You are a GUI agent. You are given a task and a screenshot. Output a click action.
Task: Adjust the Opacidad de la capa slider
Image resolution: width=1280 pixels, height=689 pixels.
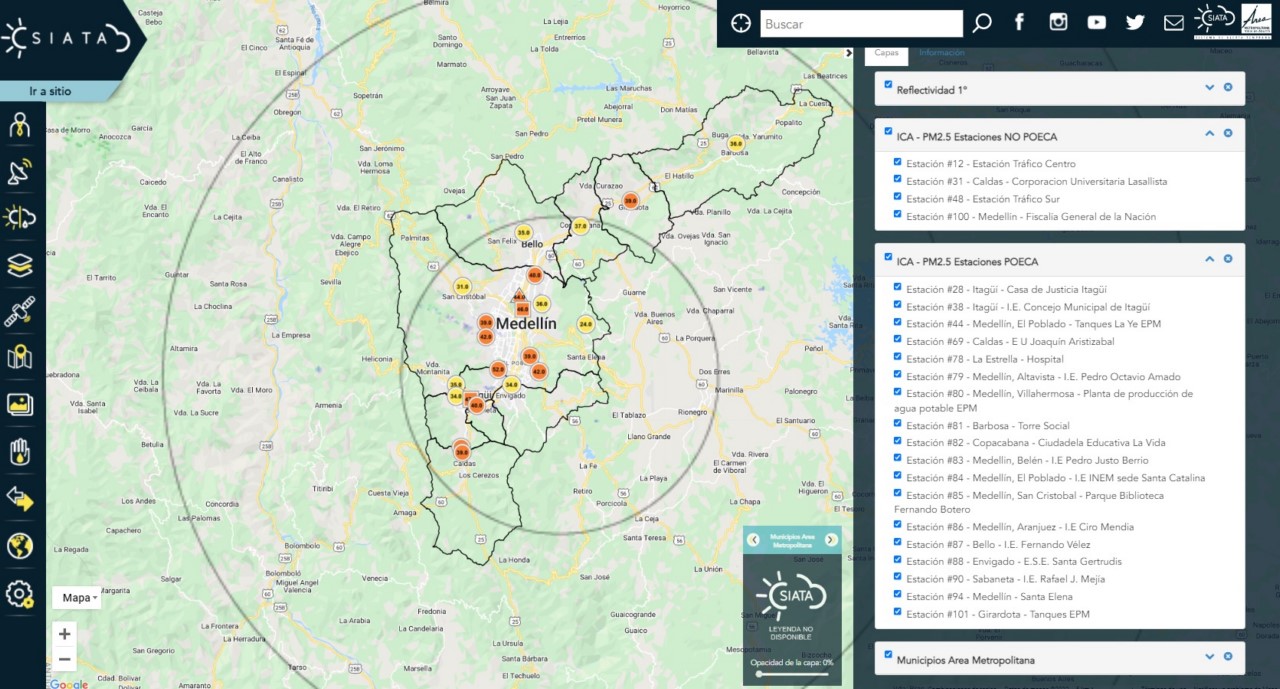pos(760,674)
